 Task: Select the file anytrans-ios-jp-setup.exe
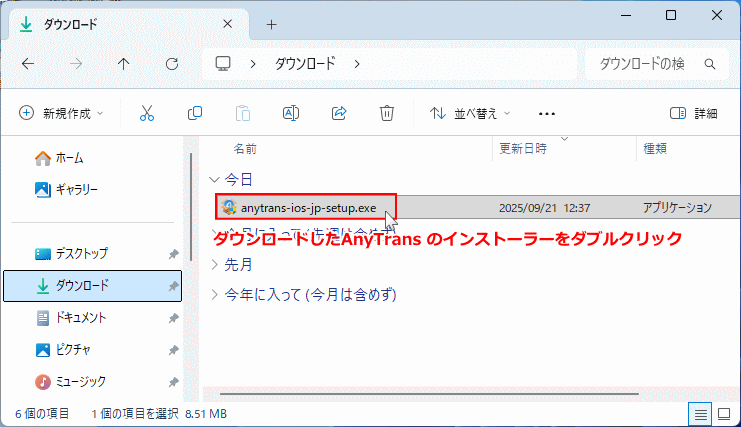(308, 208)
